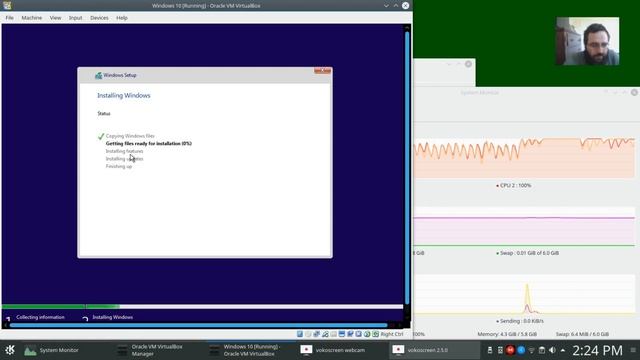Select Windows 10 (Running) taskbar entry

pyautogui.click(x=251, y=350)
